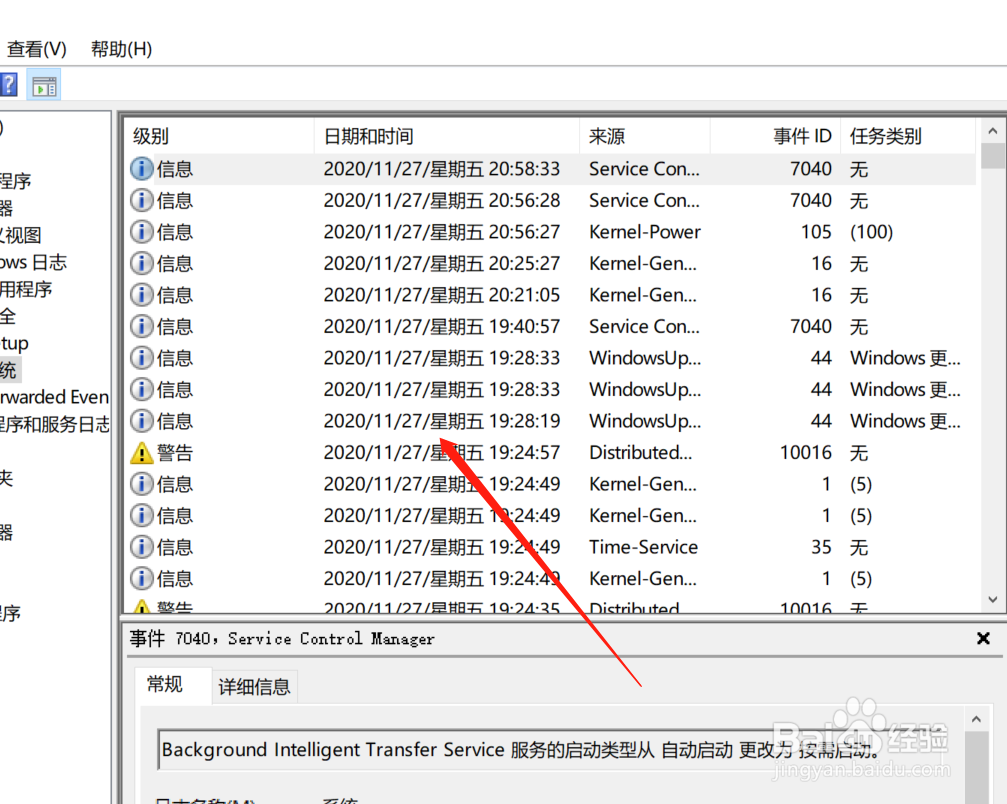Click the info icon on the 19:28:19 WindowsUp event
Screen dimensions: 1007x804
(139, 420)
